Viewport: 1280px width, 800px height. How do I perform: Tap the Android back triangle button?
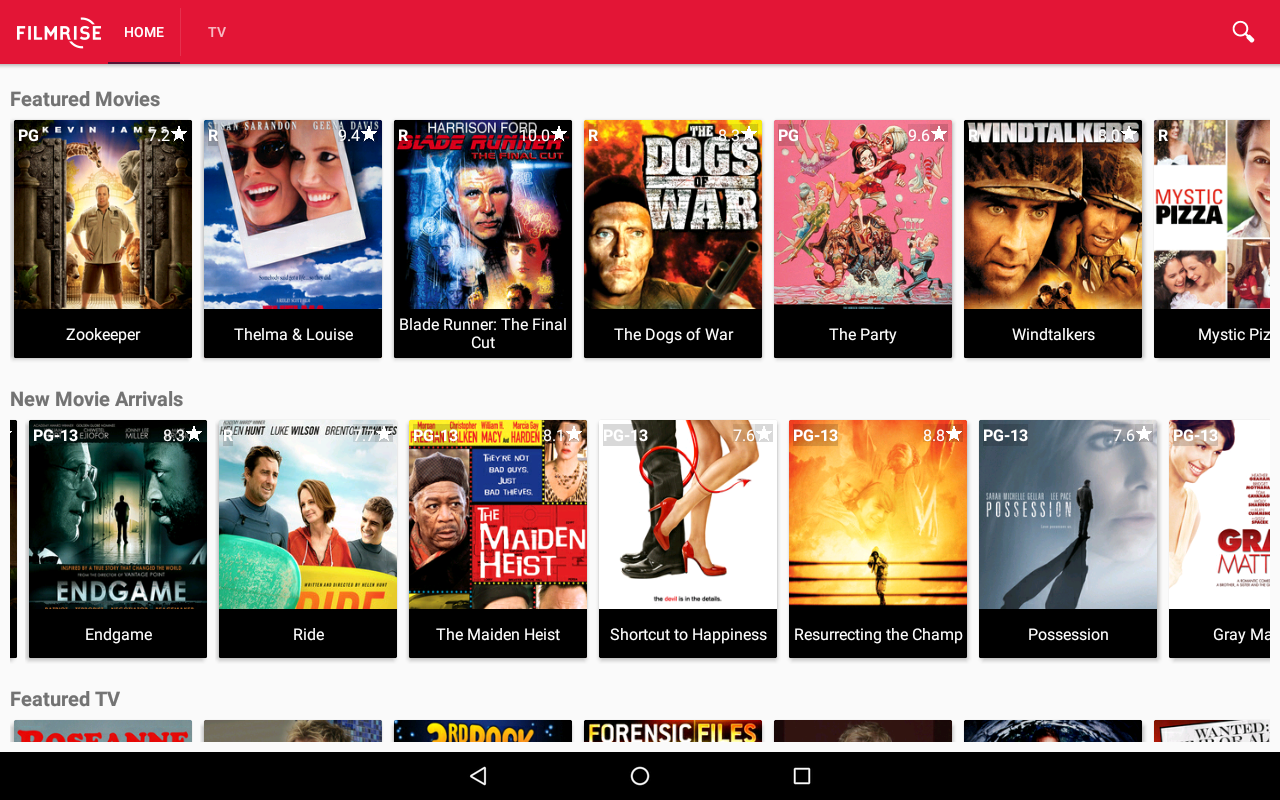(478, 776)
